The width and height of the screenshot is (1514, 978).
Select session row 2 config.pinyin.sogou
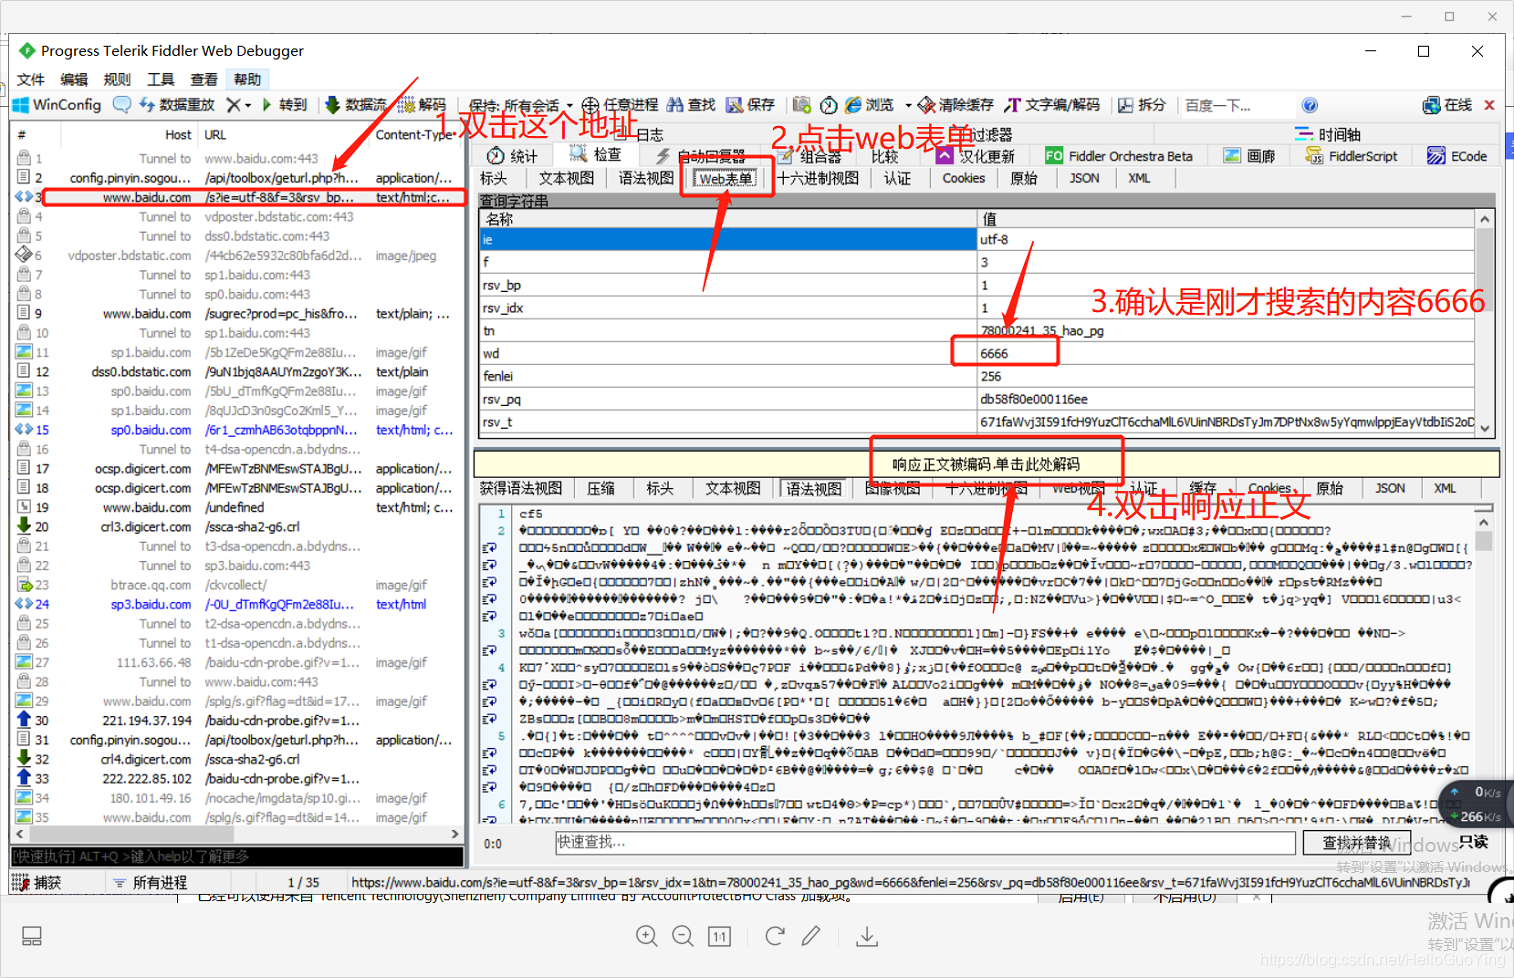(238, 178)
